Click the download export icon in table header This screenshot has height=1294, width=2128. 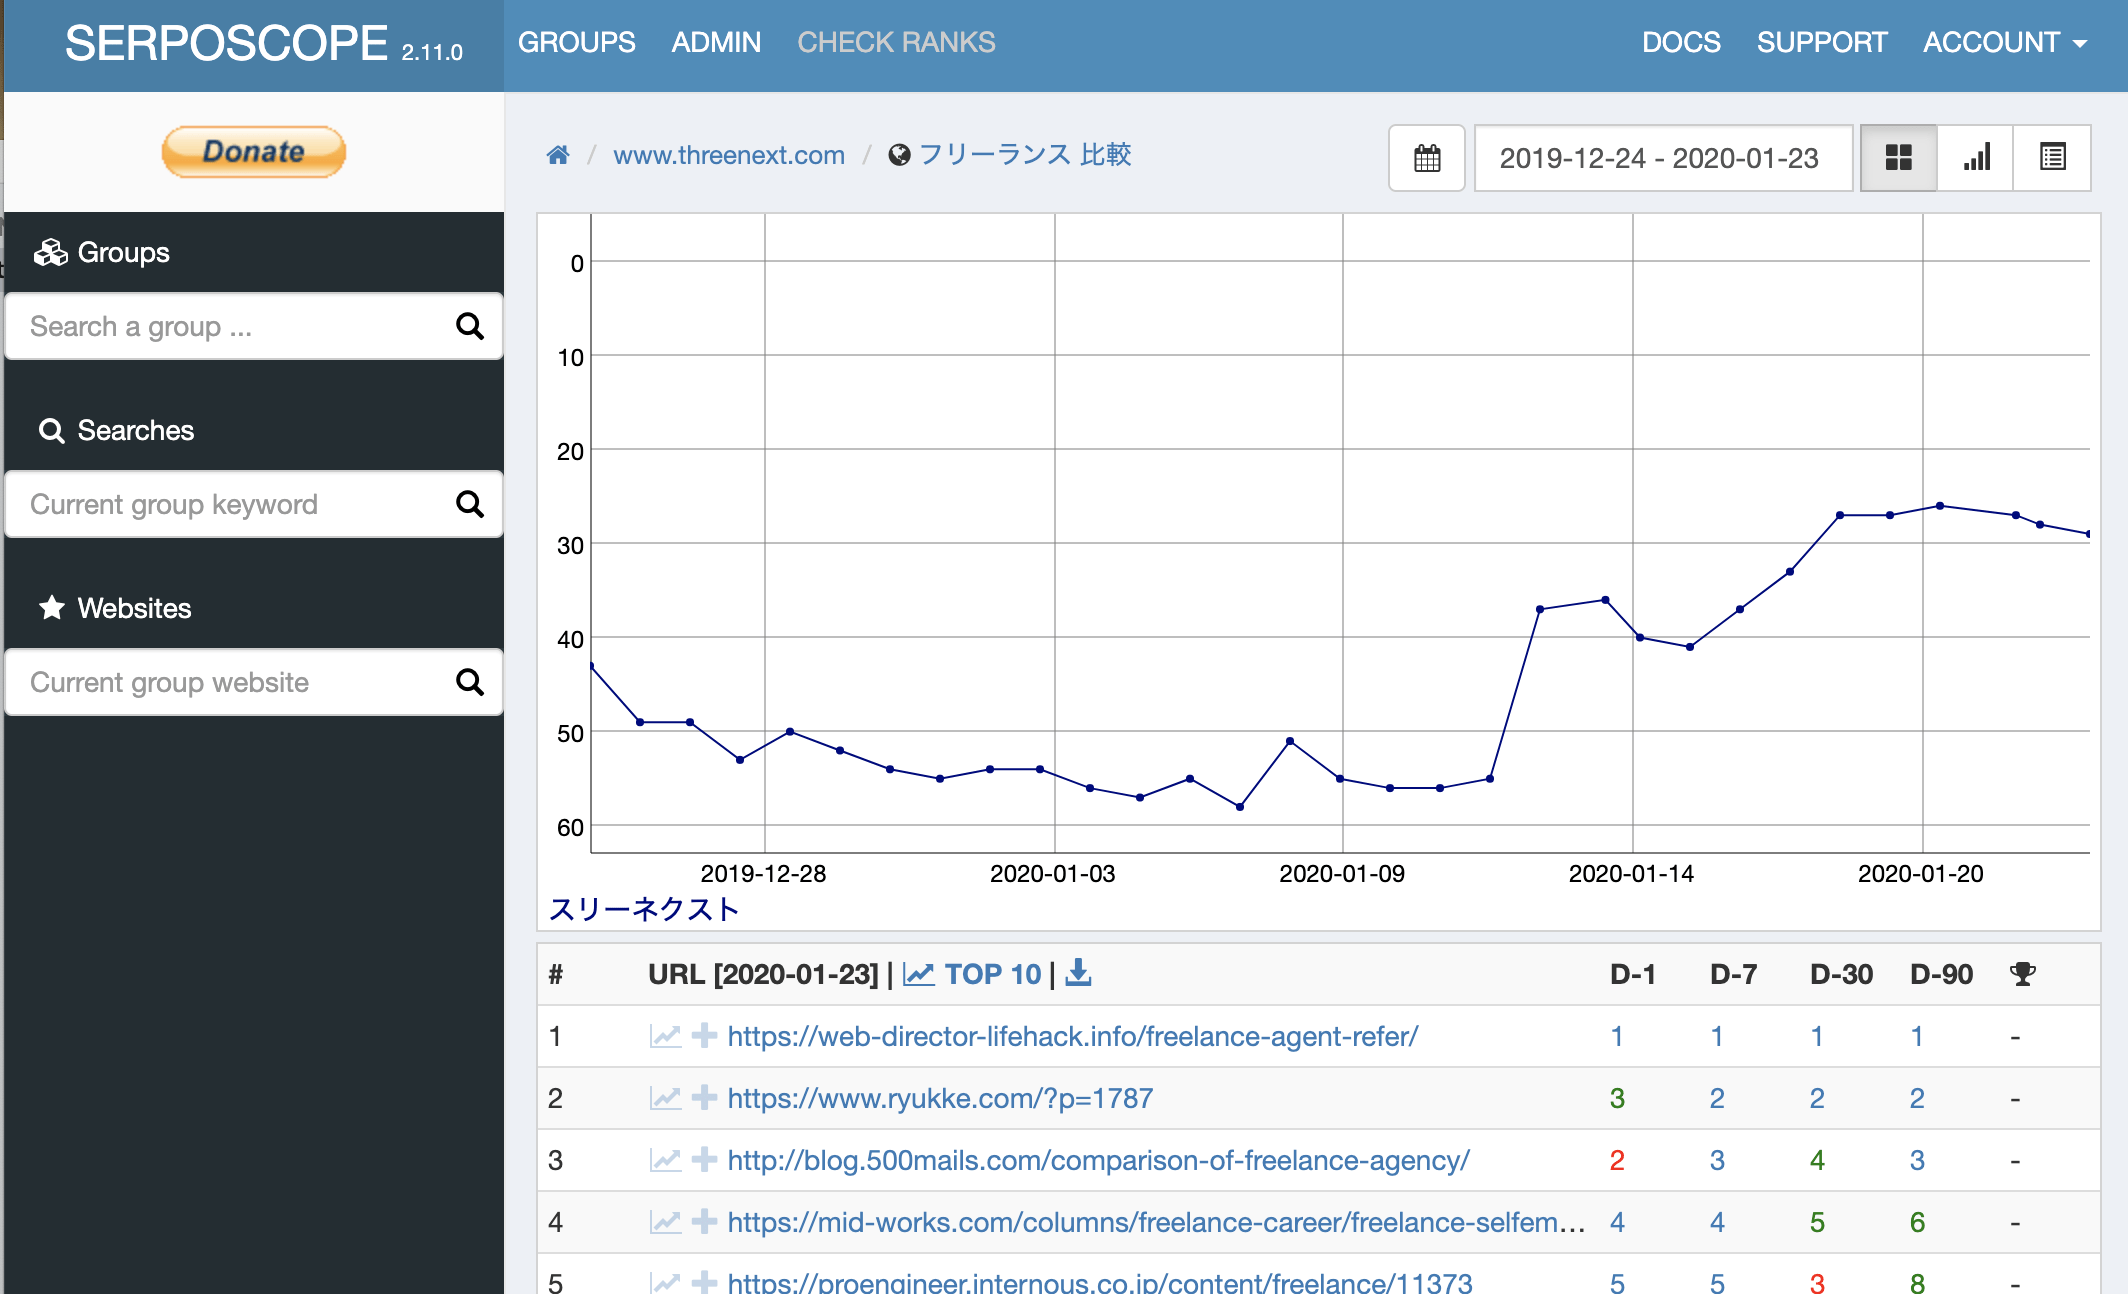(1078, 973)
